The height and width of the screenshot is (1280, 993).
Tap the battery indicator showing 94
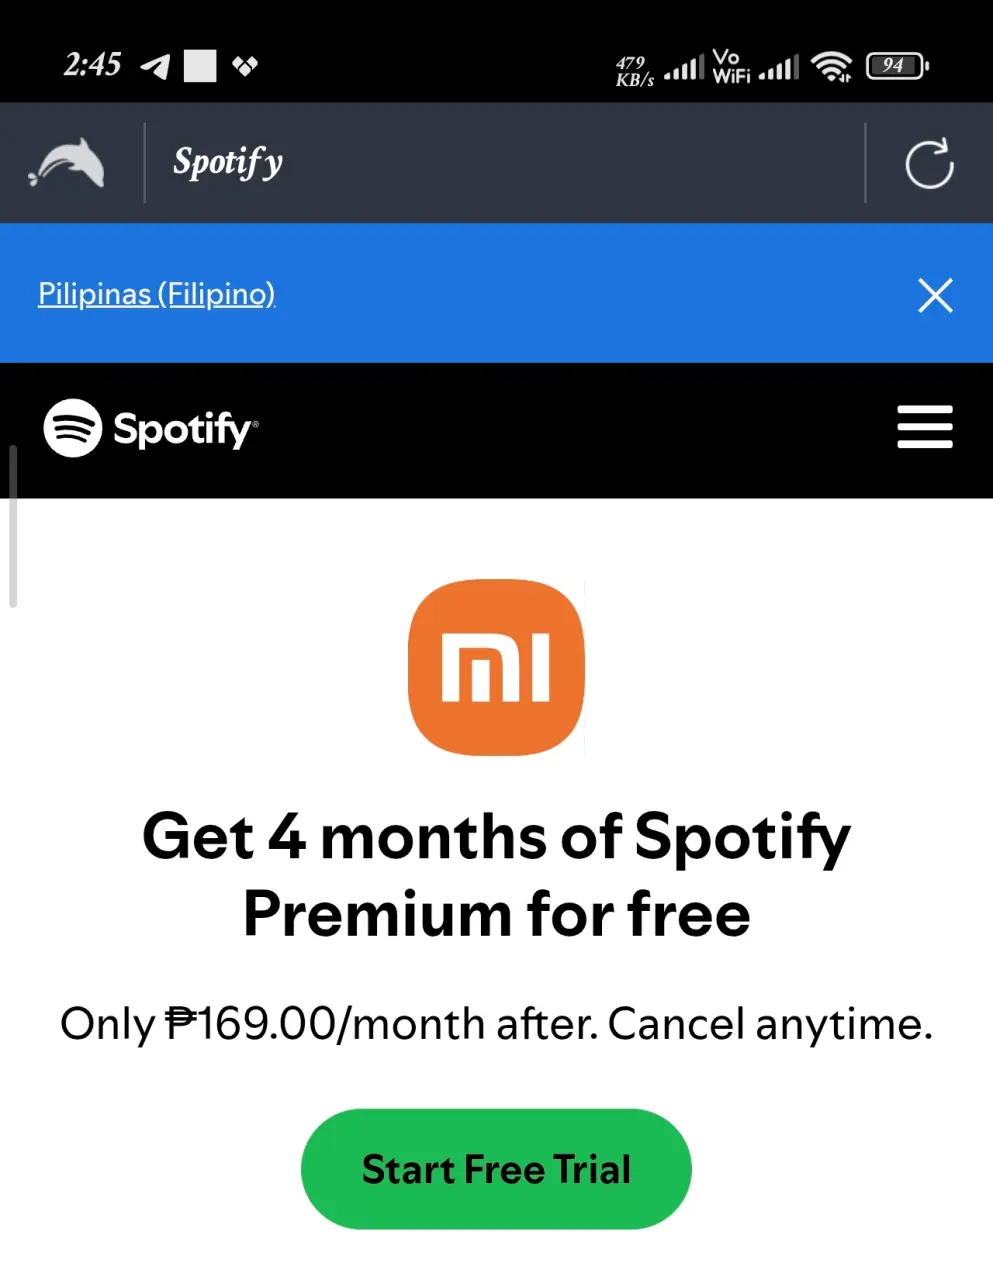(897, 66)
